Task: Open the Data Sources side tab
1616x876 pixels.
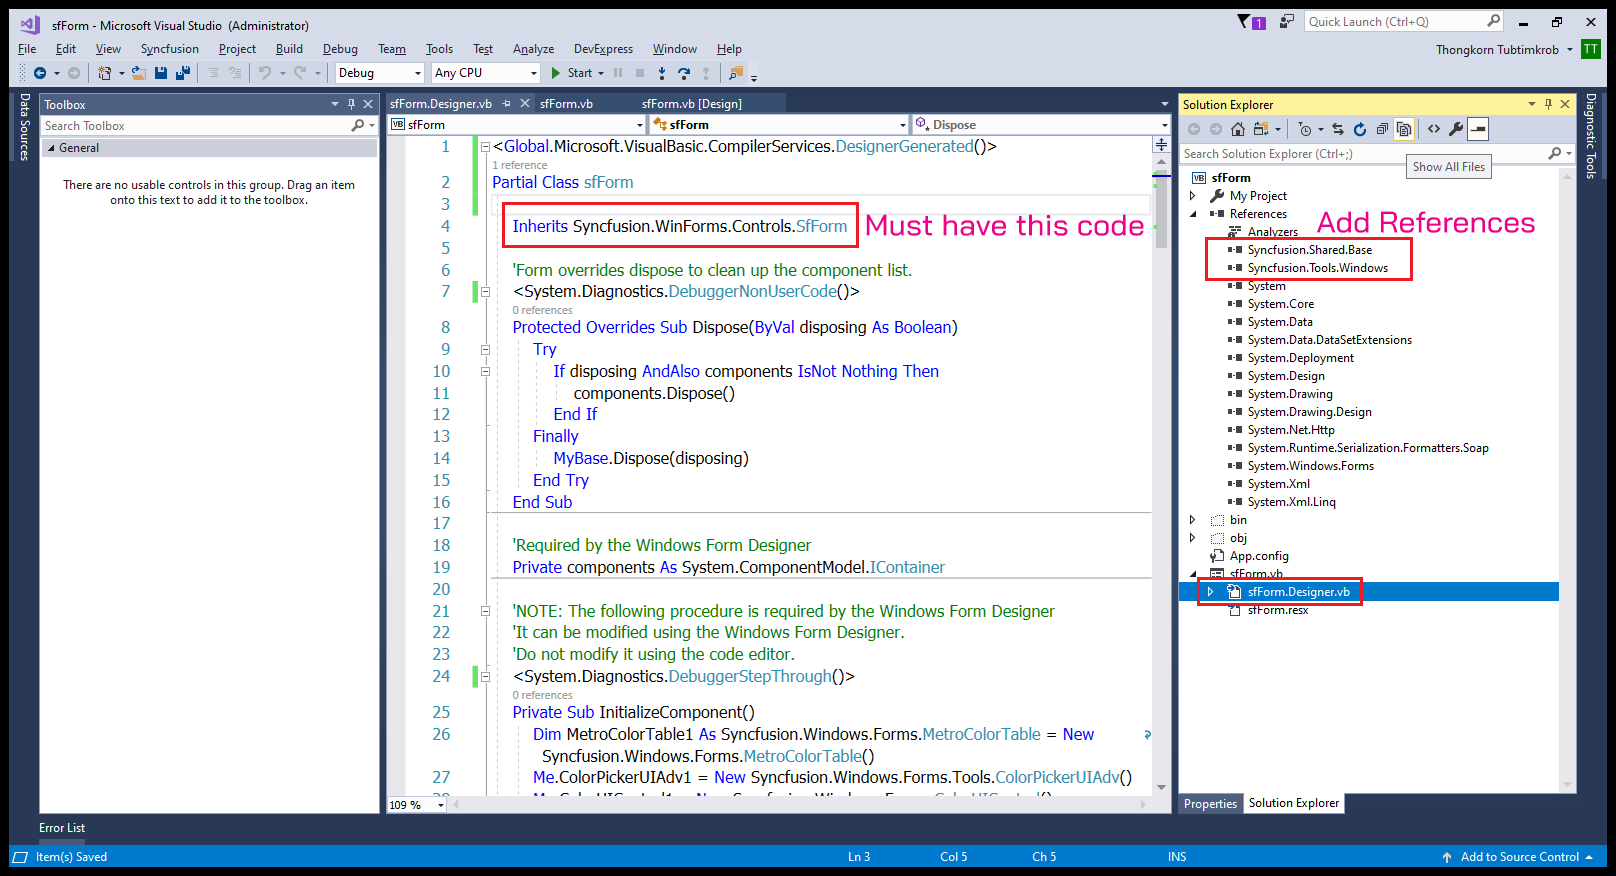Action: pyautogui.click(x=24, y=127)
